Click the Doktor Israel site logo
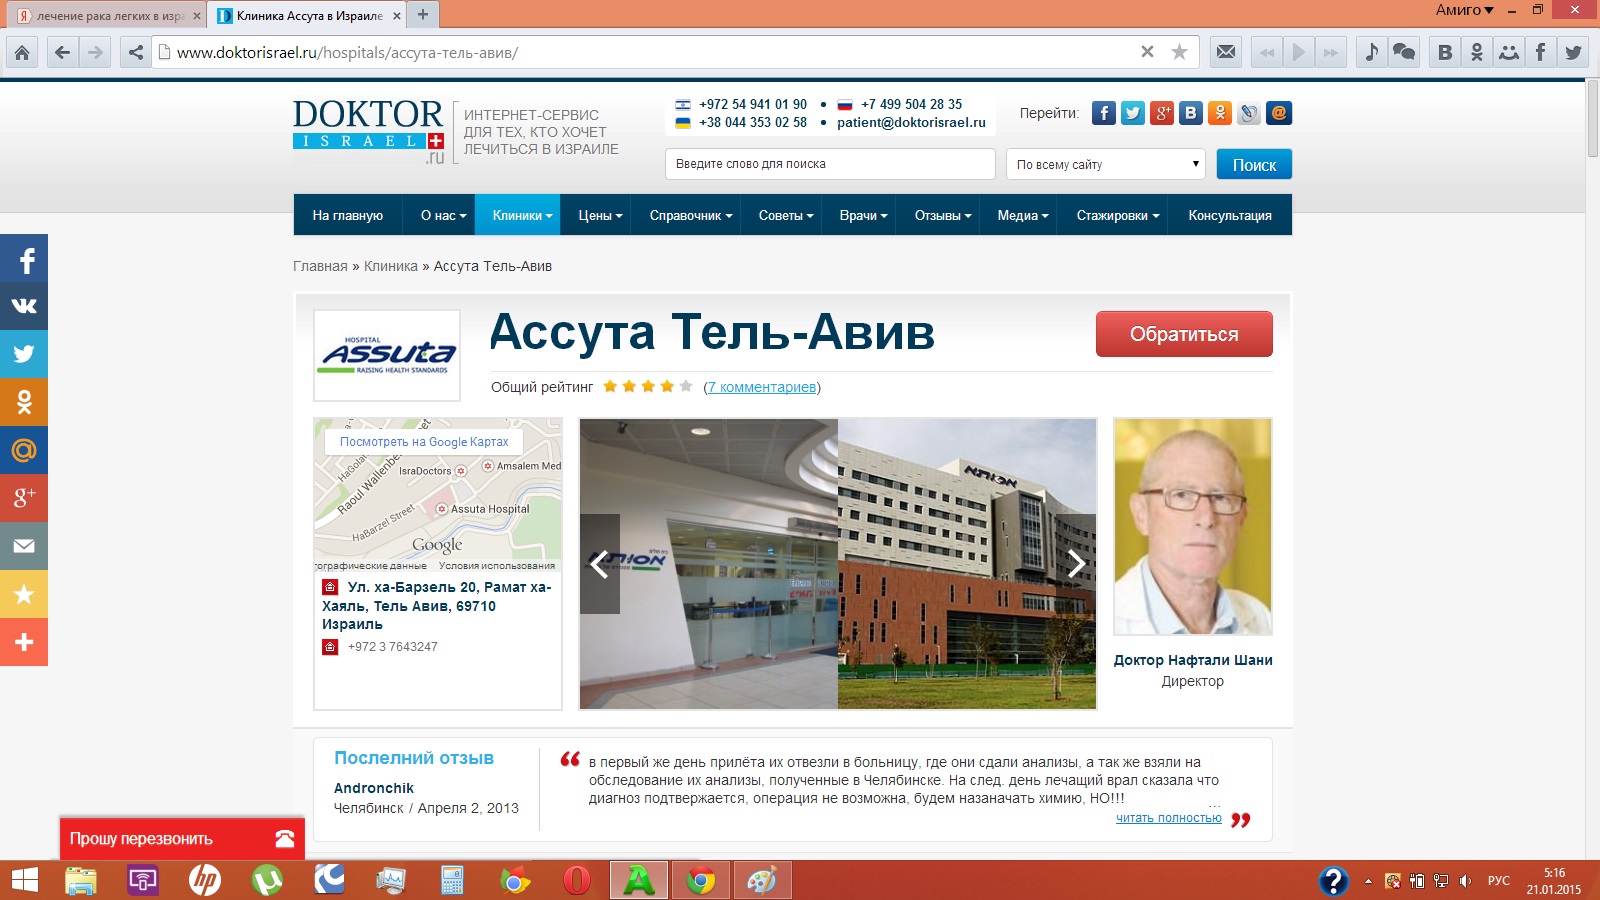This screenshot has width=1600, height=900. pyautogui.click(x=369, y=130)
